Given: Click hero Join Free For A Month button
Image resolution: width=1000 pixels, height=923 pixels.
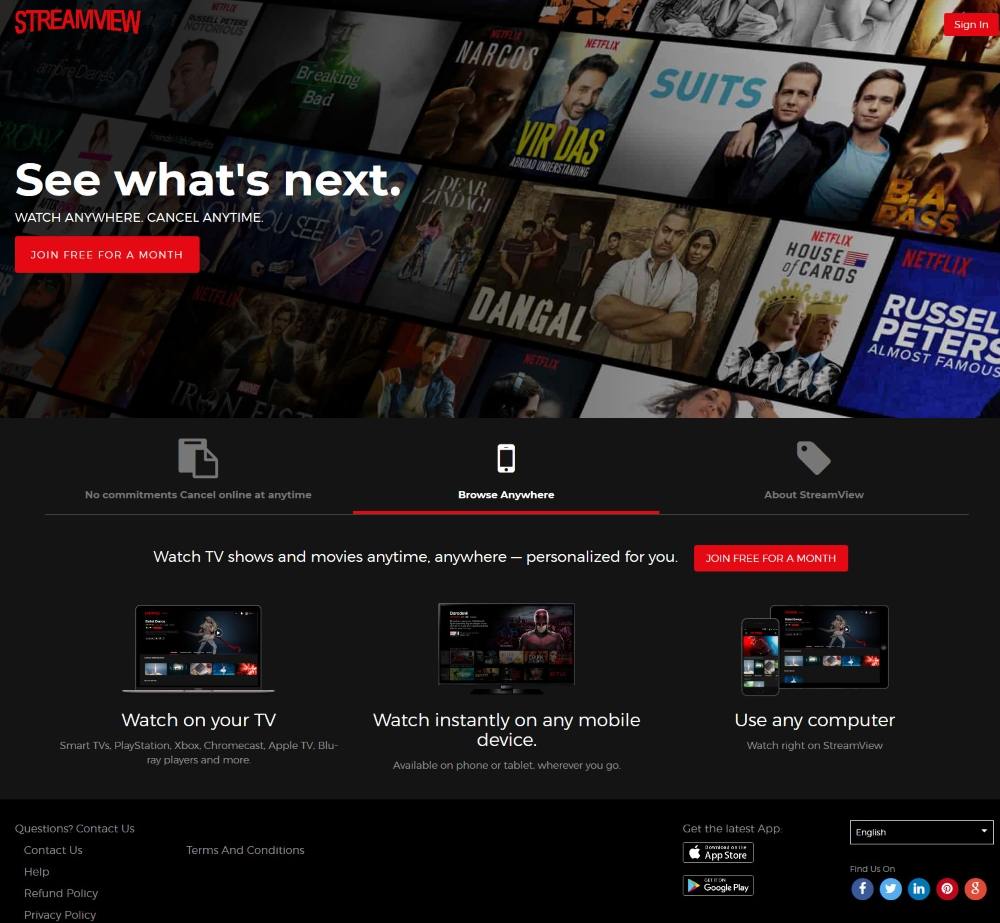Looking at the screenshot, I should click(107, 255).
